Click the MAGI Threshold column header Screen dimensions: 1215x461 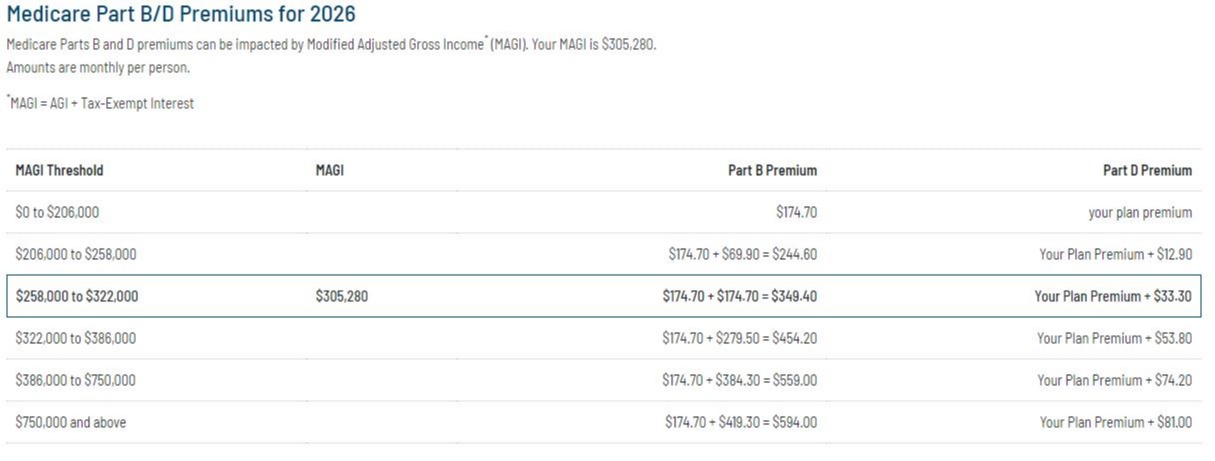click(59, 170)
